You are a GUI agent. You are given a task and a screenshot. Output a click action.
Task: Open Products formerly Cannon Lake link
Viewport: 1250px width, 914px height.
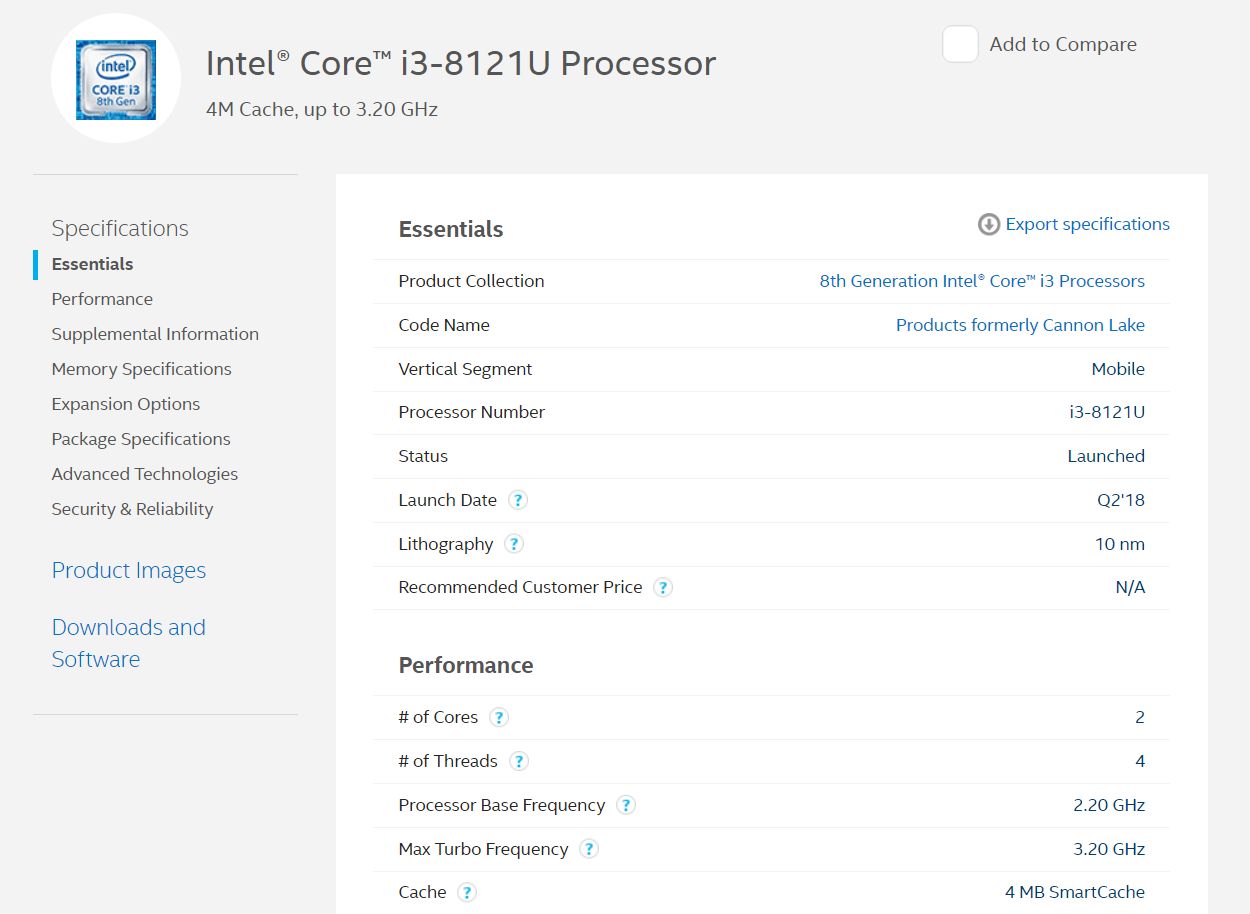[x=1019, y=325]
